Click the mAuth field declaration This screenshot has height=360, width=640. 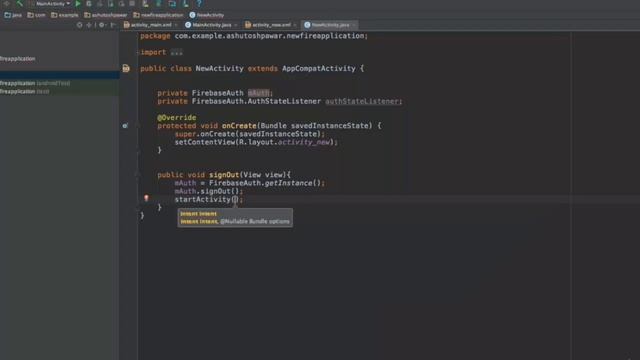coord(258,93)
